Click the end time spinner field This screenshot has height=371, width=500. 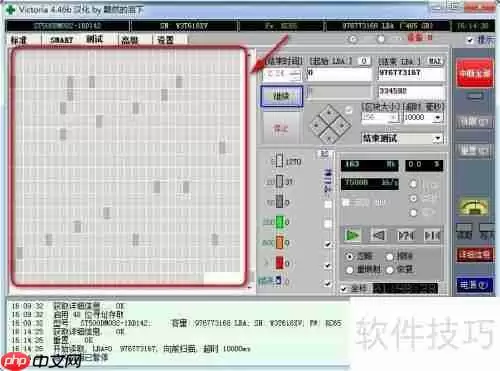[282, 74]
